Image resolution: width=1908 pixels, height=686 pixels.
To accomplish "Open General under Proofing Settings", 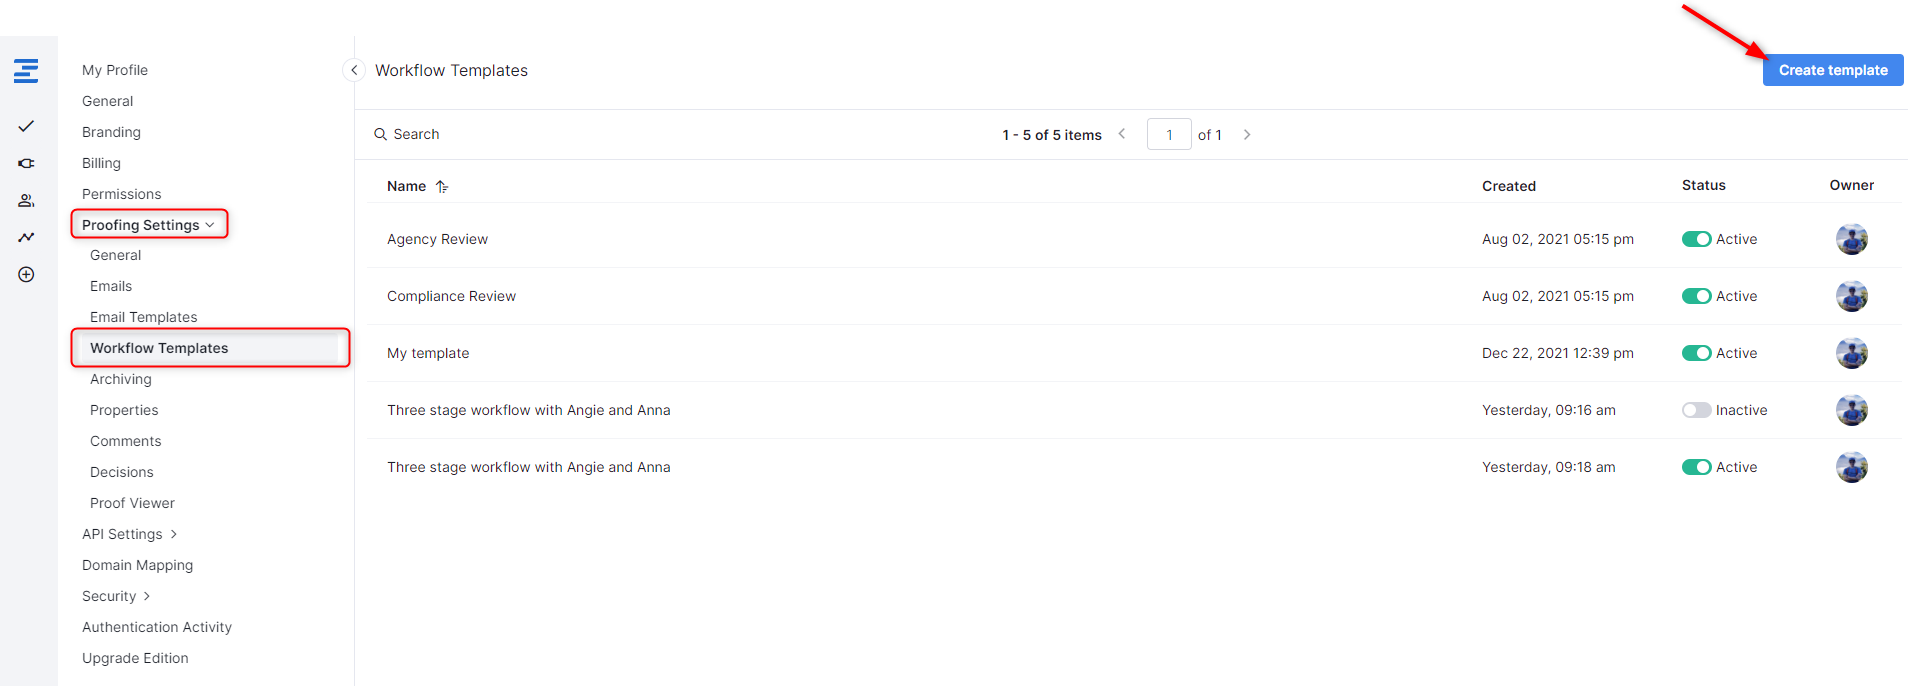I will click(x=115, y=255).
